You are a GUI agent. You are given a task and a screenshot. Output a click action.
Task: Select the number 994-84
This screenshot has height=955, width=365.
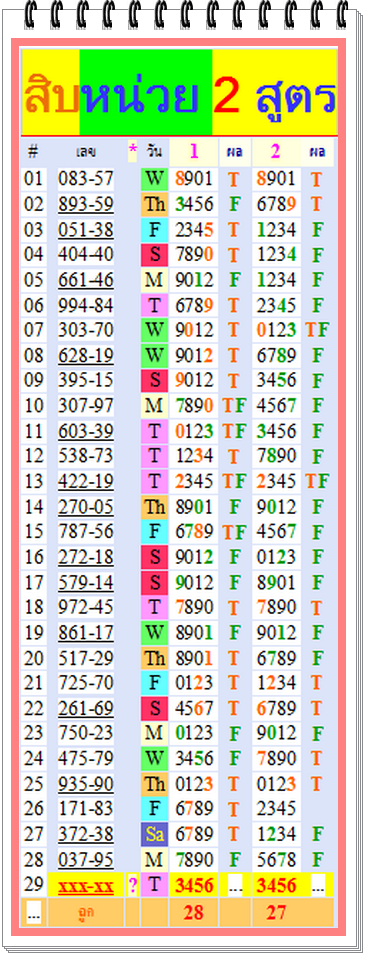[x=86, y=305]
